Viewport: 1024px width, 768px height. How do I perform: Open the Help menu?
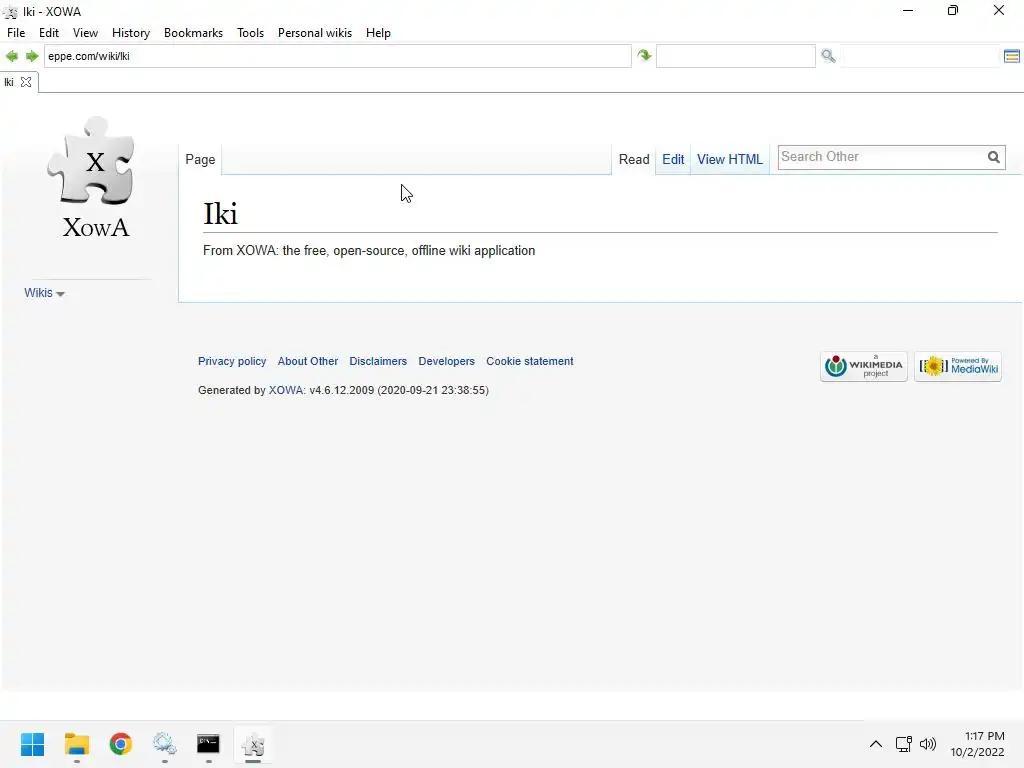[378, 33]
